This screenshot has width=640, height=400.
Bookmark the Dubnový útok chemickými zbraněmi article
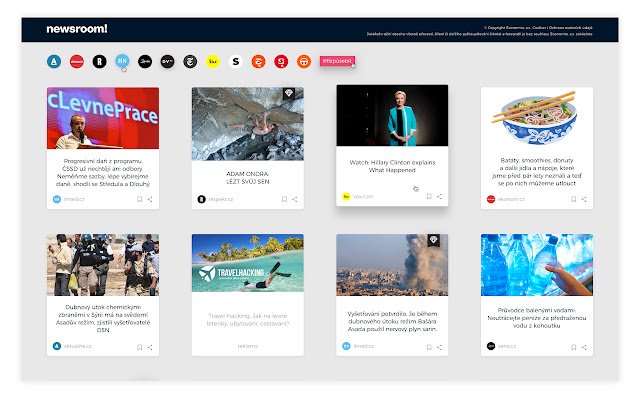pos(140,347)
